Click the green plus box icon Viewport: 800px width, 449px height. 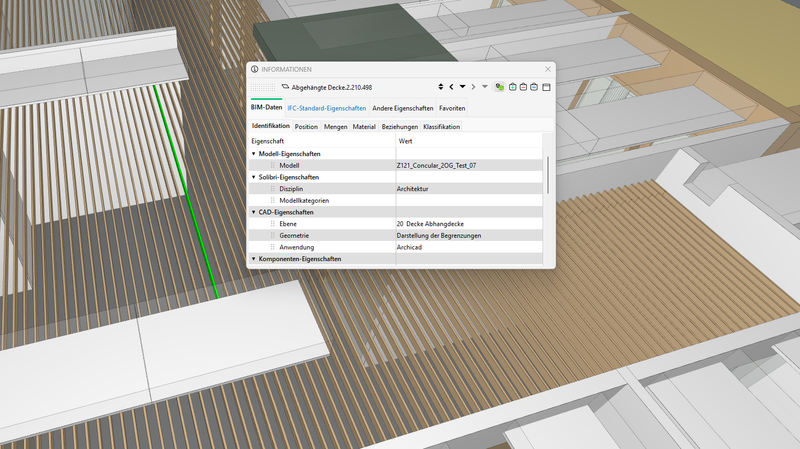click(x=512, y=87)
